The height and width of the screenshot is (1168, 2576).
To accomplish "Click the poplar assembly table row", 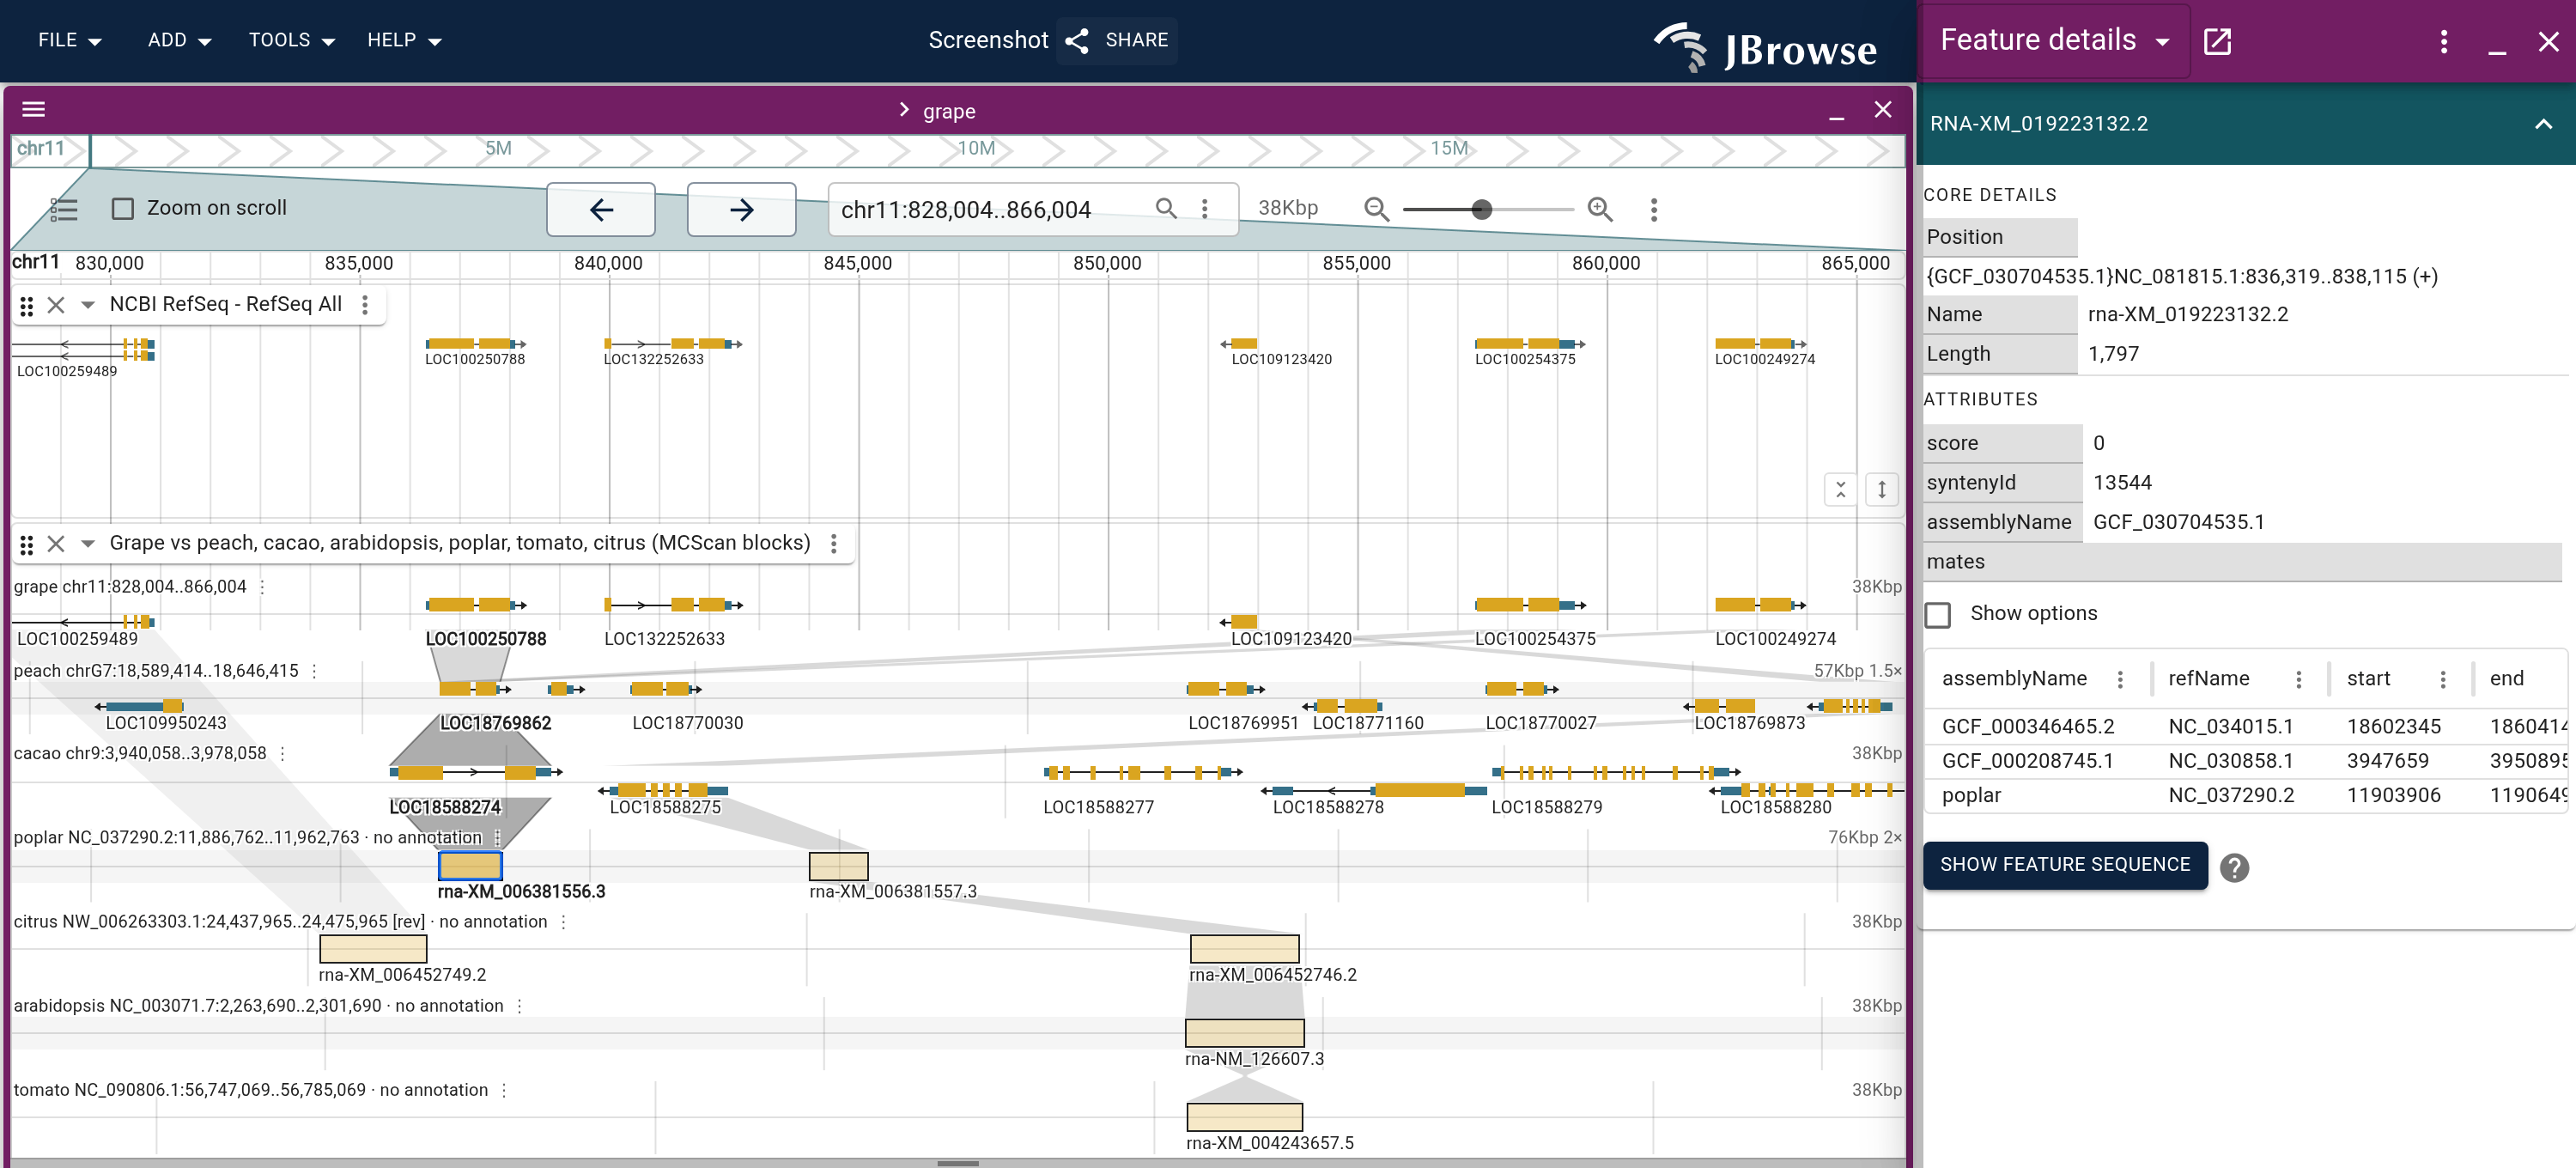I will pos(2245,796).
